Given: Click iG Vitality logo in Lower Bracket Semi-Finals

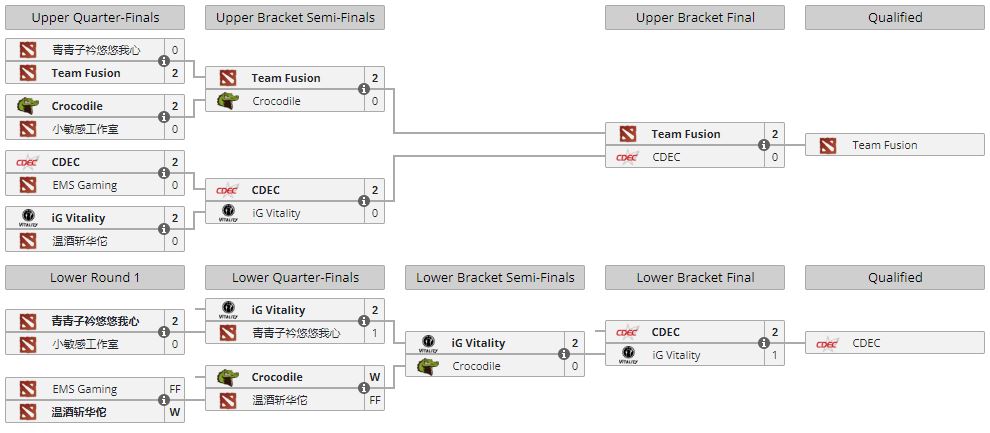Looking at the screenshot, I should [427, 343].
